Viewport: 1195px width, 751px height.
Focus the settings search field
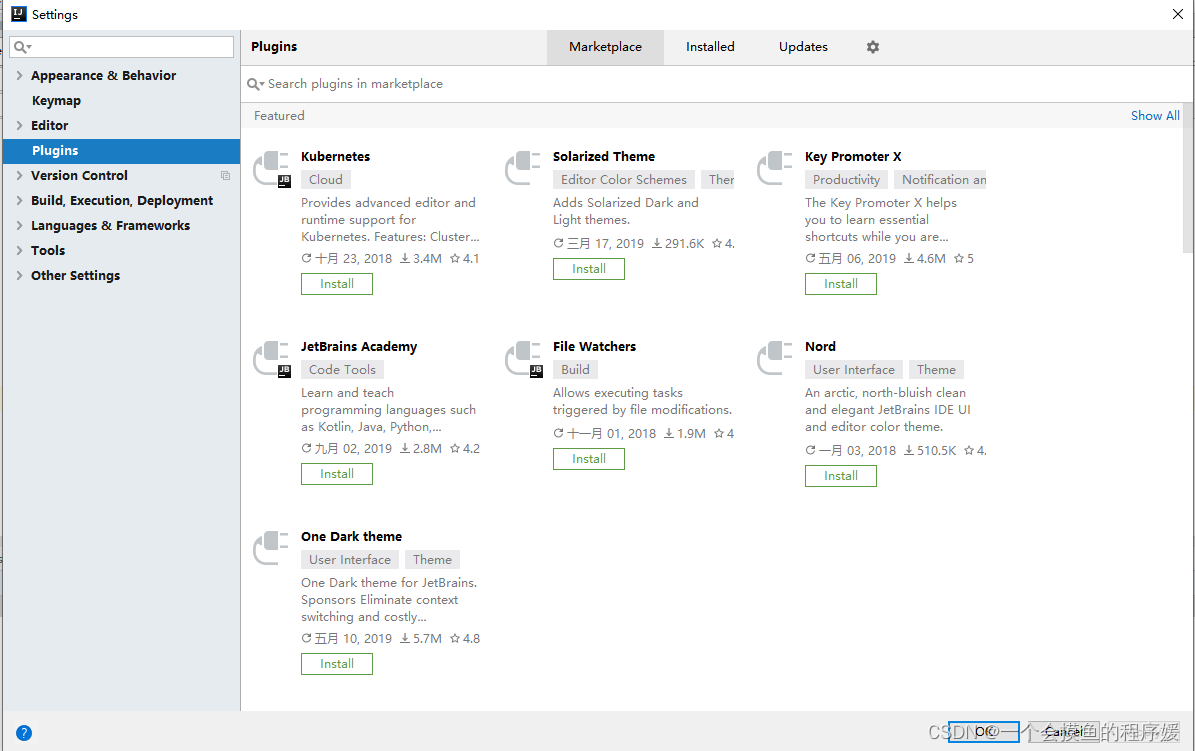122,47
